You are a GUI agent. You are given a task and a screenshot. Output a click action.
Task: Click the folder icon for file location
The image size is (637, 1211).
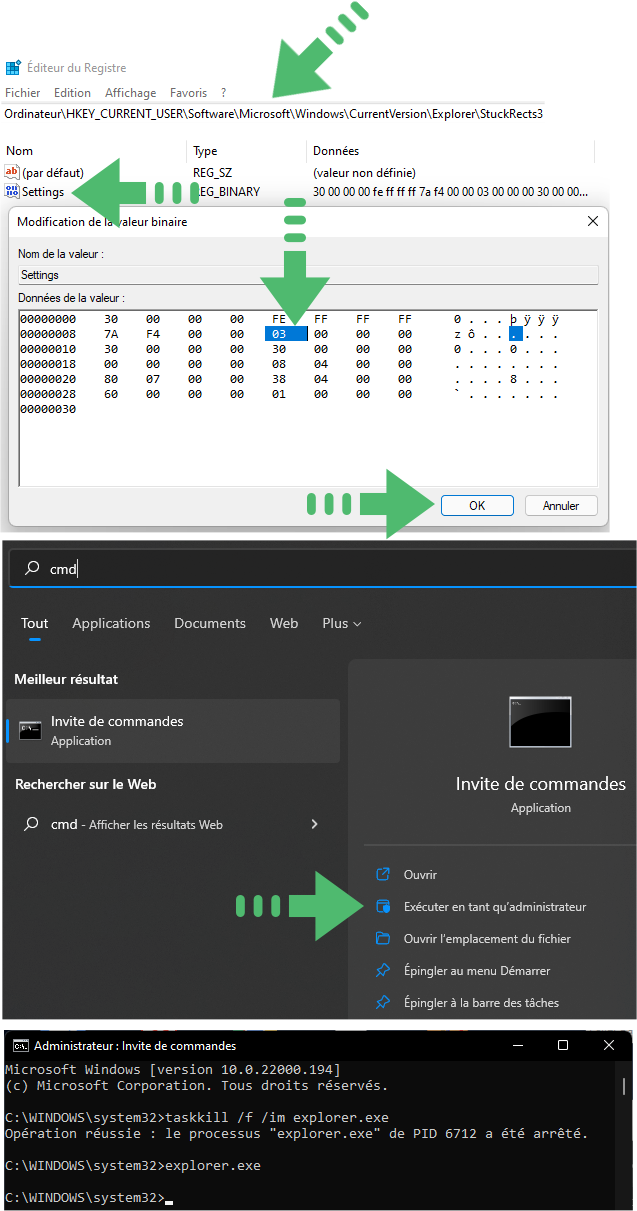pos(382,939)
